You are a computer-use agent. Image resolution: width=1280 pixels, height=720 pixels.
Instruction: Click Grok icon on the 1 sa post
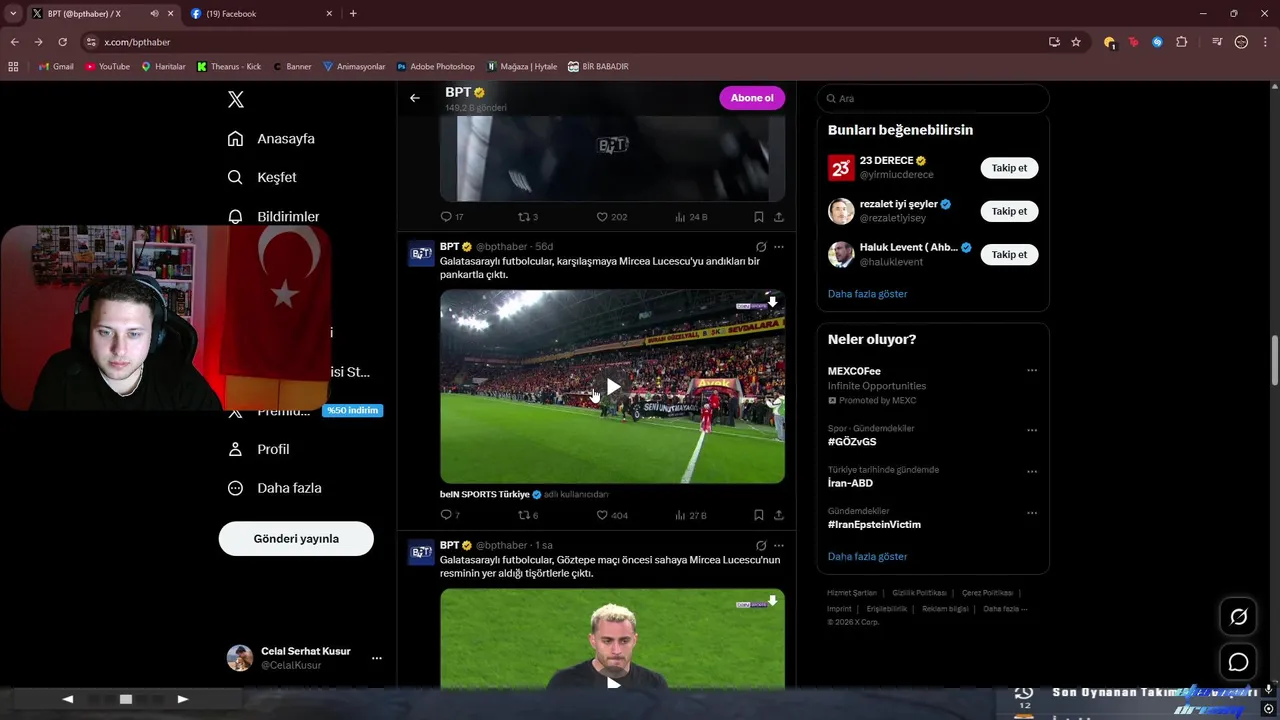click(x=761, y=546)
